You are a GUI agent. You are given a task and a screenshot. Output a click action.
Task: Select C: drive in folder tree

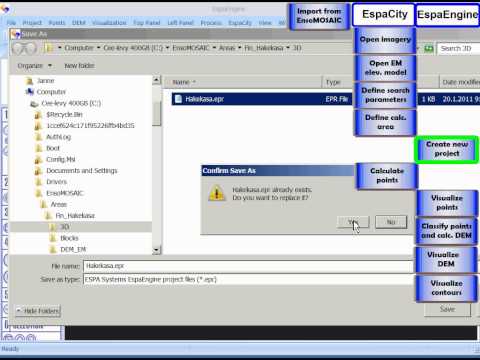[x=71, y=103]
